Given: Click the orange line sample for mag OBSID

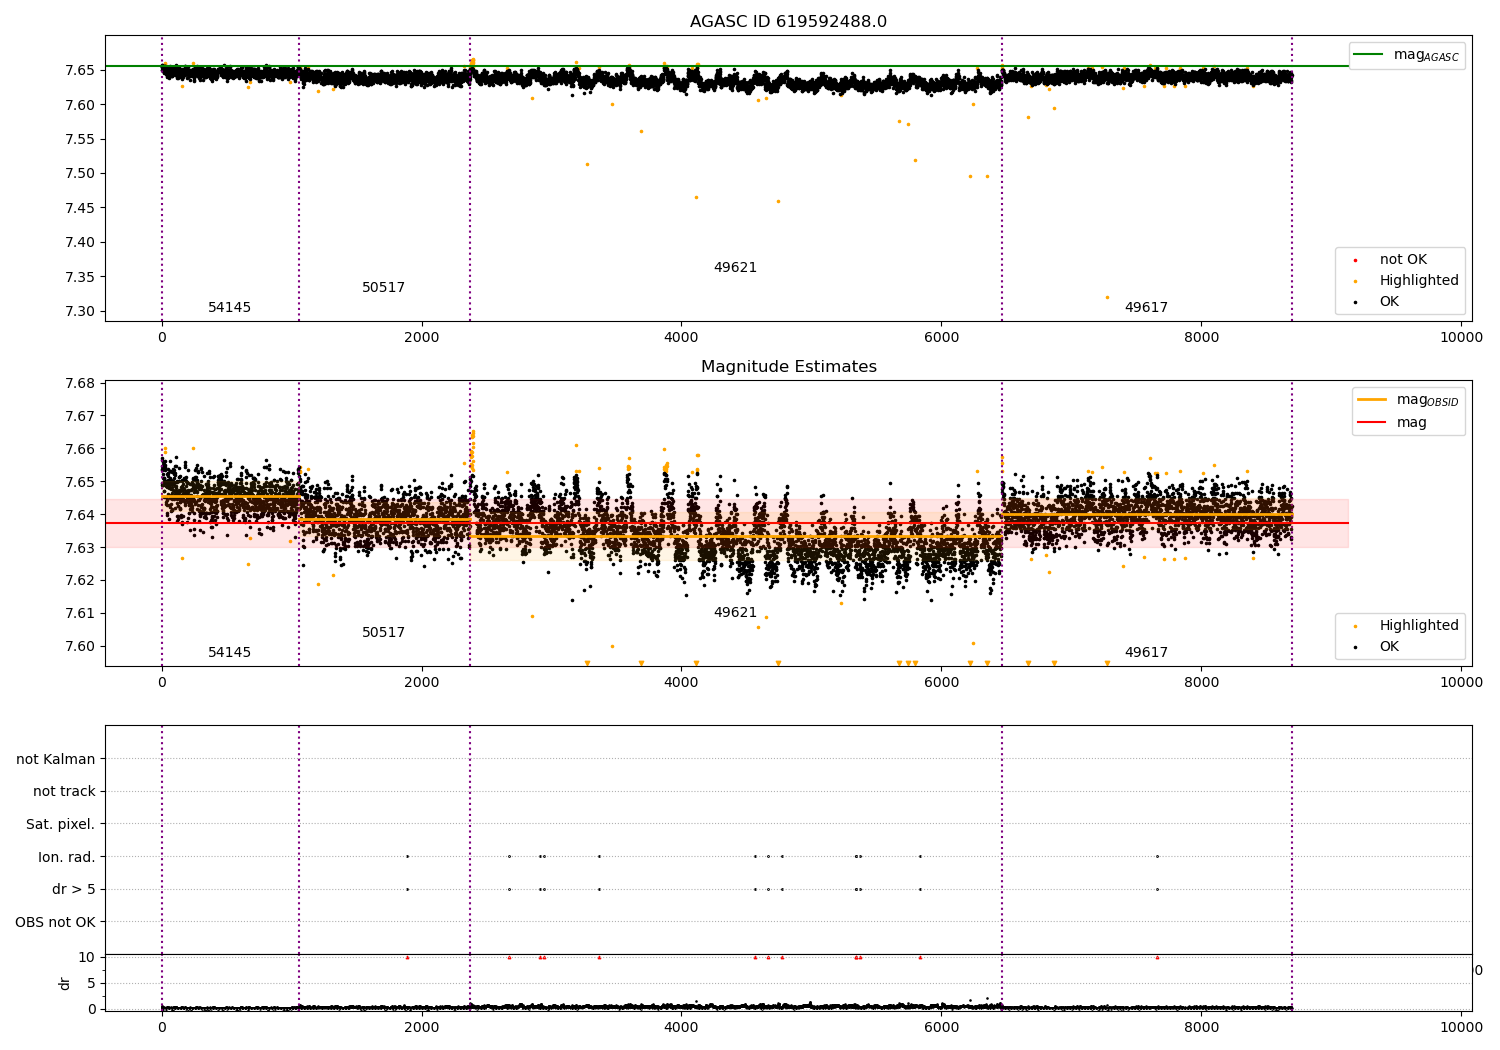Looking at the screenshot, I should [x=1372, y=400].
